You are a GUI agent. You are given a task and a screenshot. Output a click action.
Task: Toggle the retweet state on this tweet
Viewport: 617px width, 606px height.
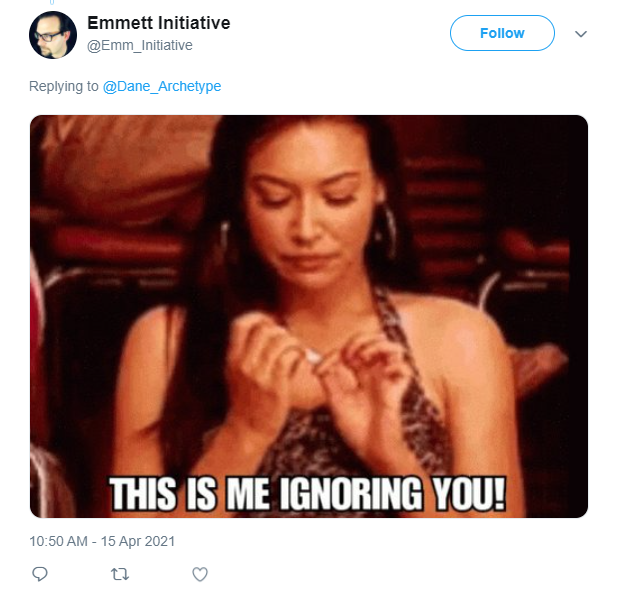tap(120, 574)
